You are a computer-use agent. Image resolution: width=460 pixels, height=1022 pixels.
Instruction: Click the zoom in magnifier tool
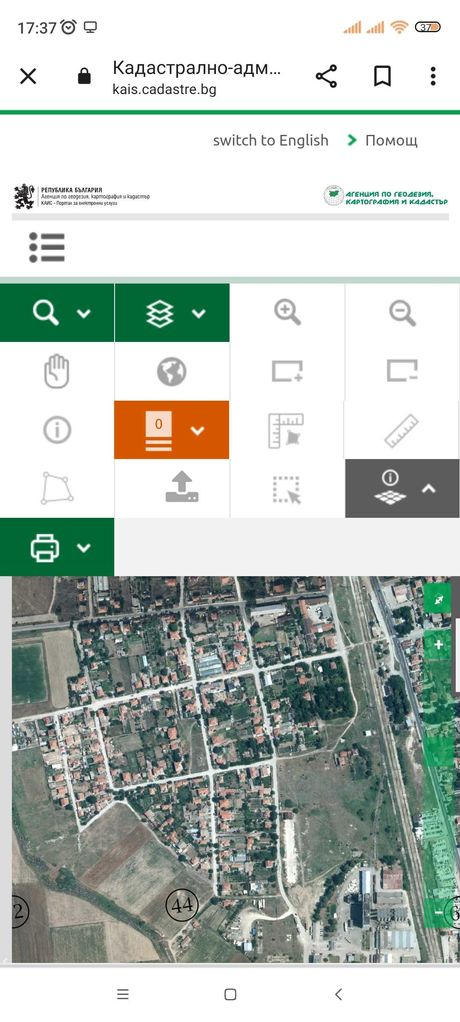pyautogui.click(x=287, y=313)
